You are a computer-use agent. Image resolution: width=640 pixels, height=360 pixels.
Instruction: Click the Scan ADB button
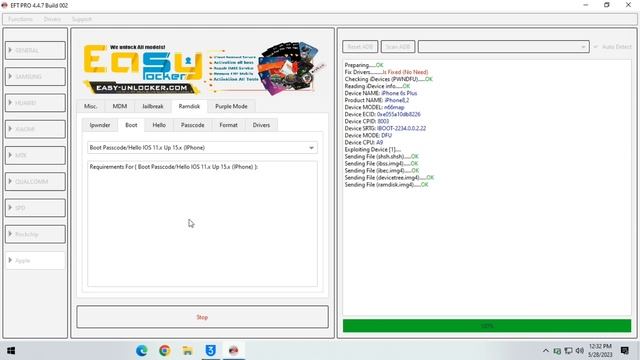[398, 47]
